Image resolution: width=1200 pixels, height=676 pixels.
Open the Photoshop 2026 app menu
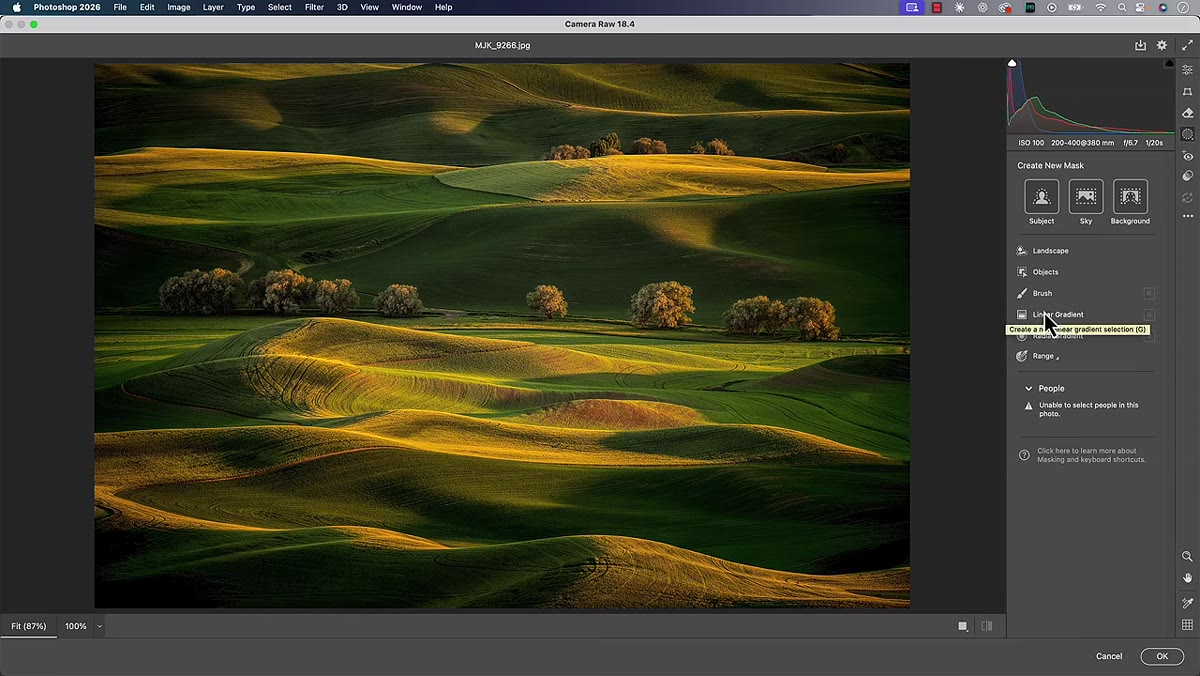(x=68, y=7)
